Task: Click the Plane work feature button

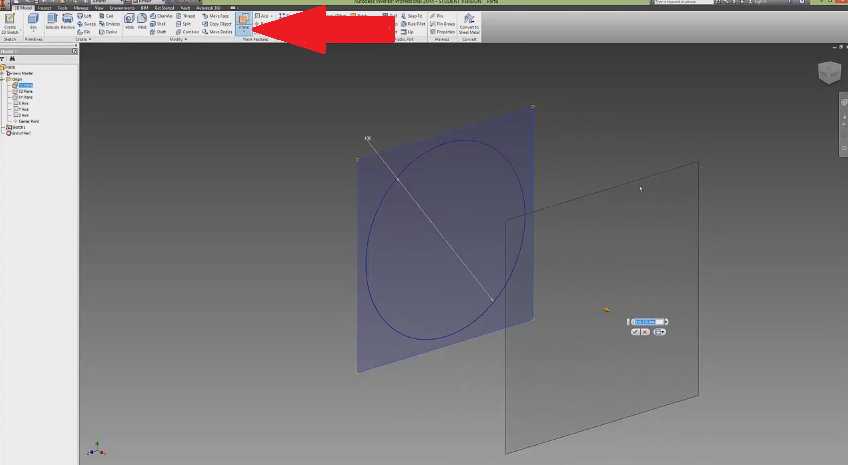Action: click(x=244, y=23)
